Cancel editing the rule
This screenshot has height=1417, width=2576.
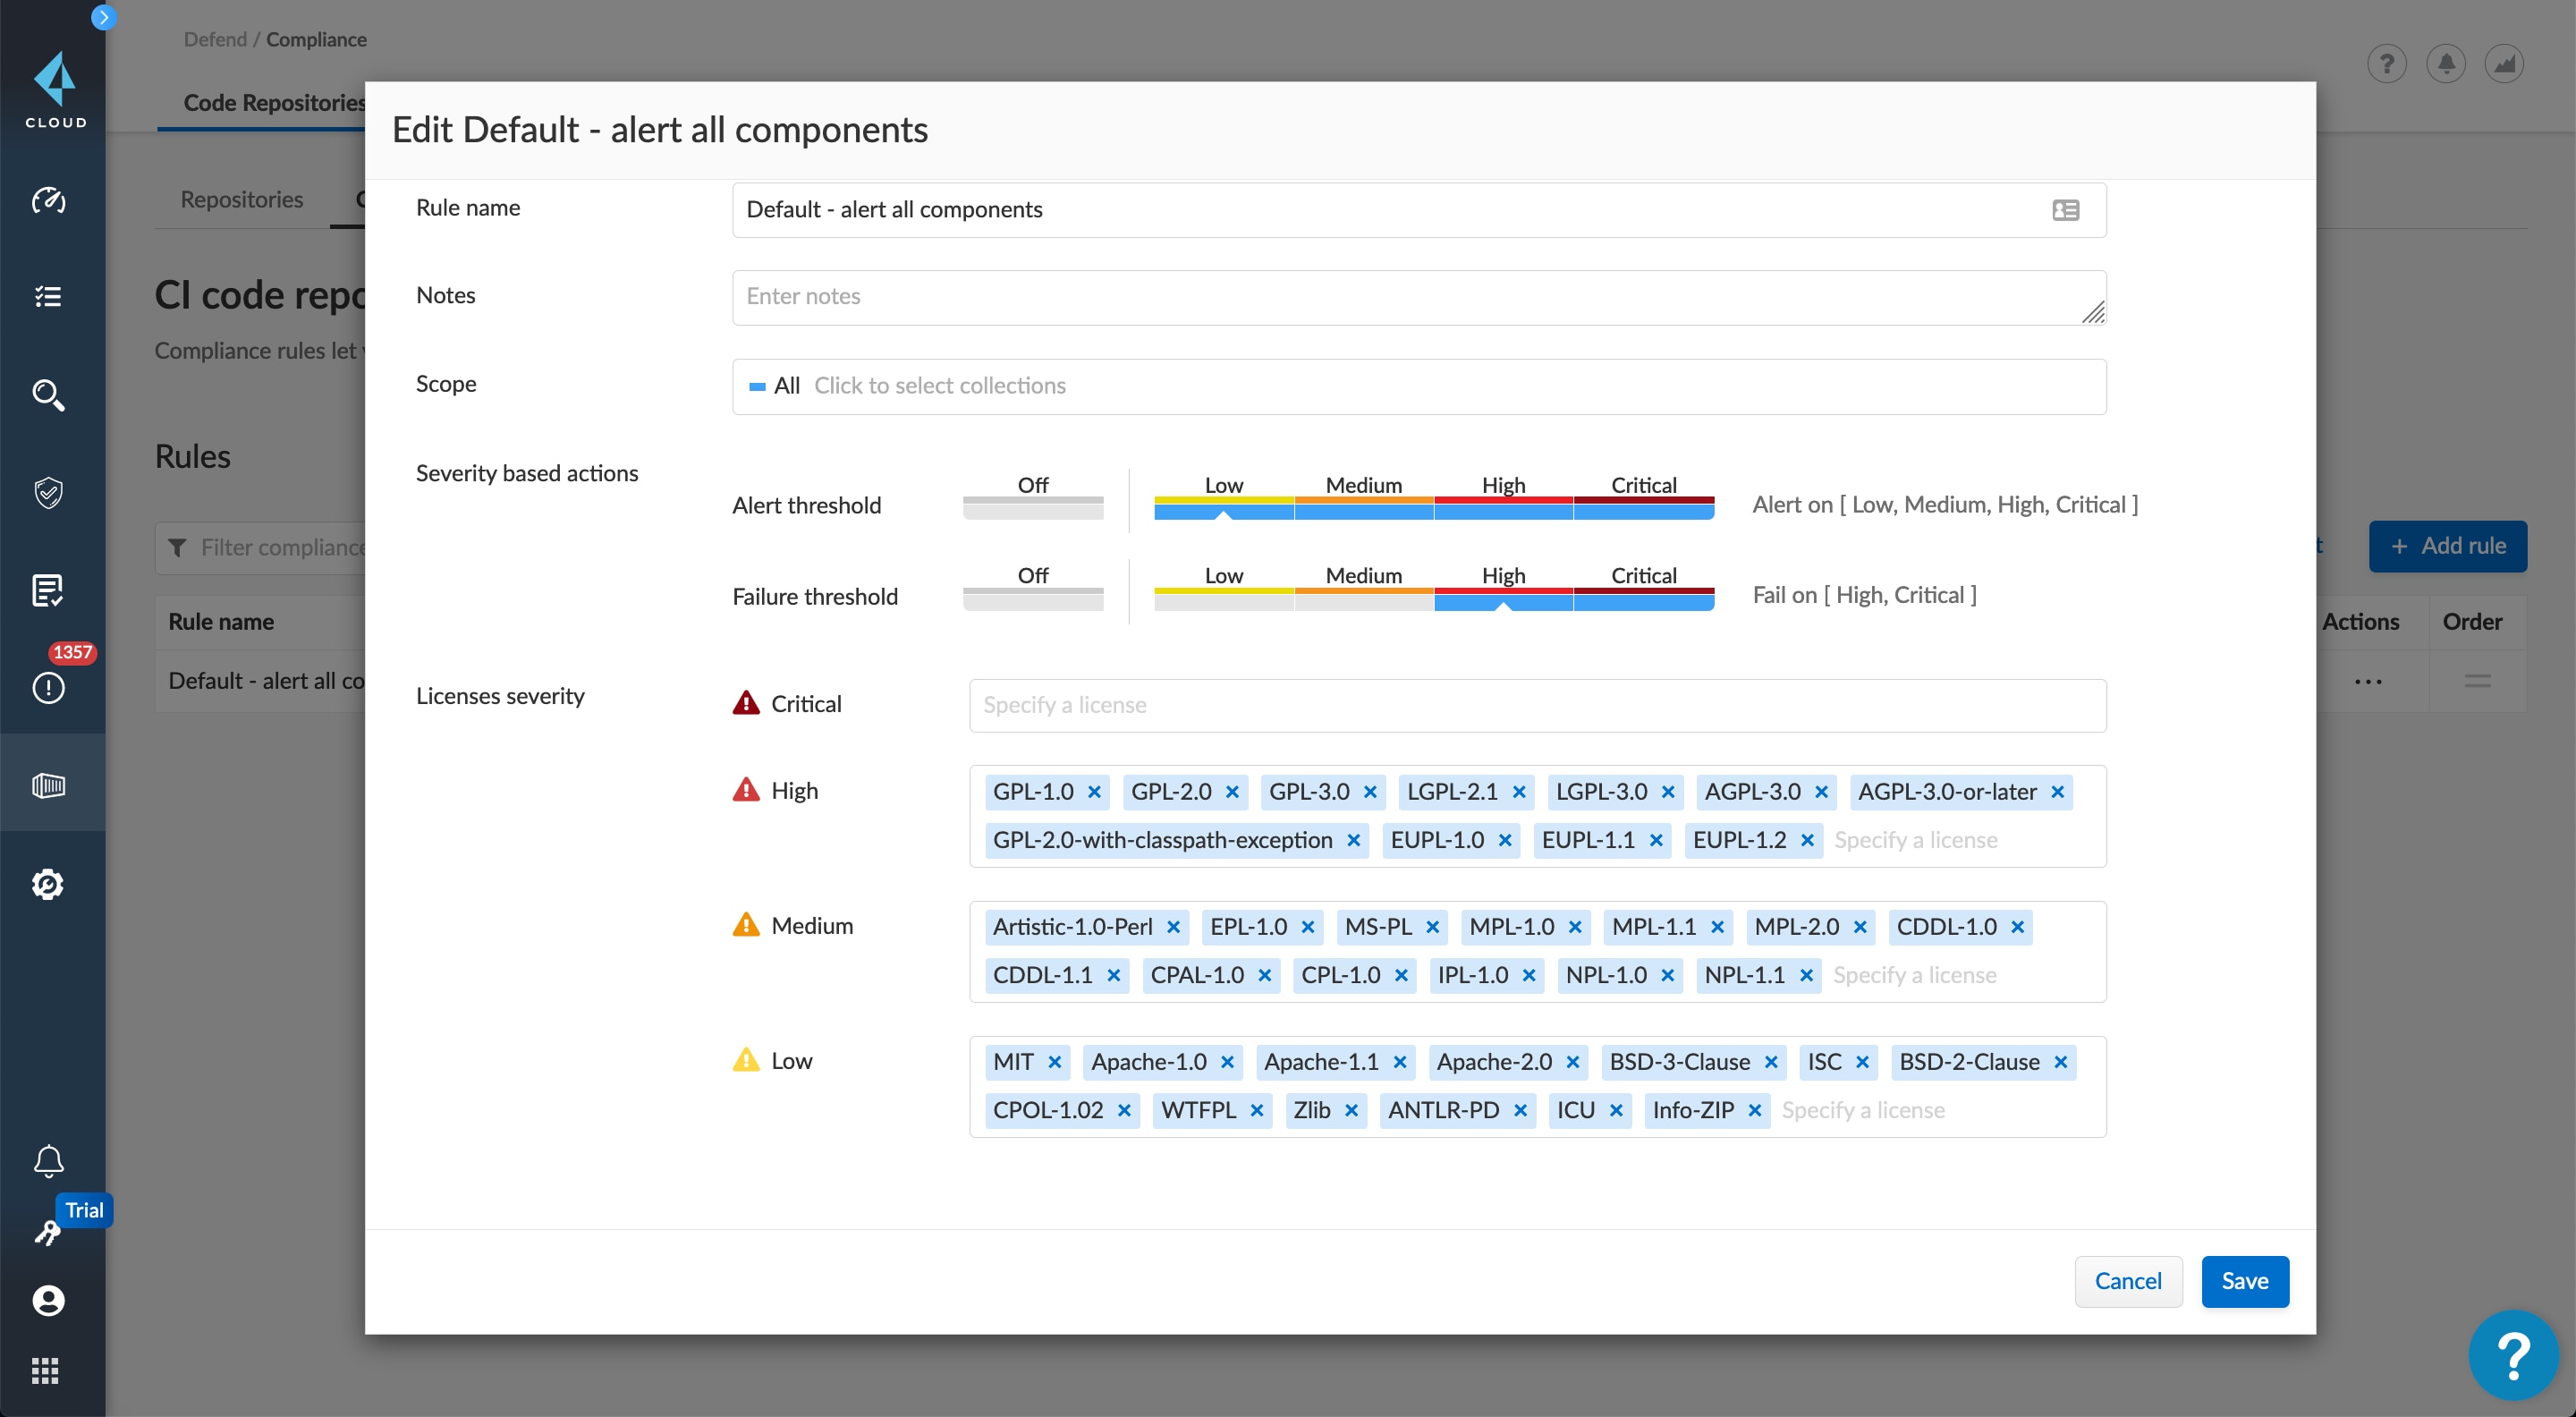tap(2127, 1281)
